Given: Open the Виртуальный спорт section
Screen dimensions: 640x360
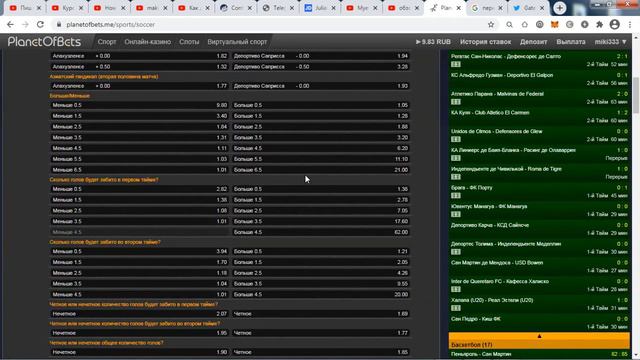Looking at the screenshot, I should [237, 42].
